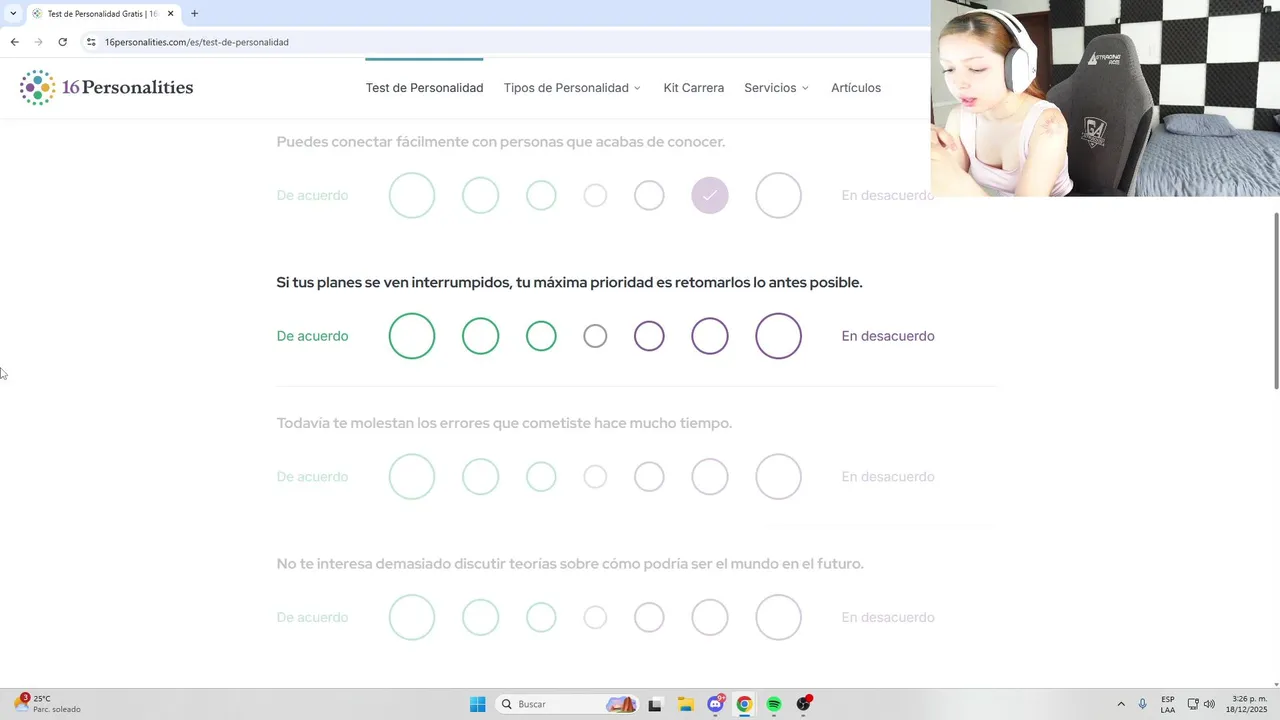Select neutral middle circle for interrupted plans question
Image resolution: width=1280 pixels, height=720 pixels.
point(595,336)
